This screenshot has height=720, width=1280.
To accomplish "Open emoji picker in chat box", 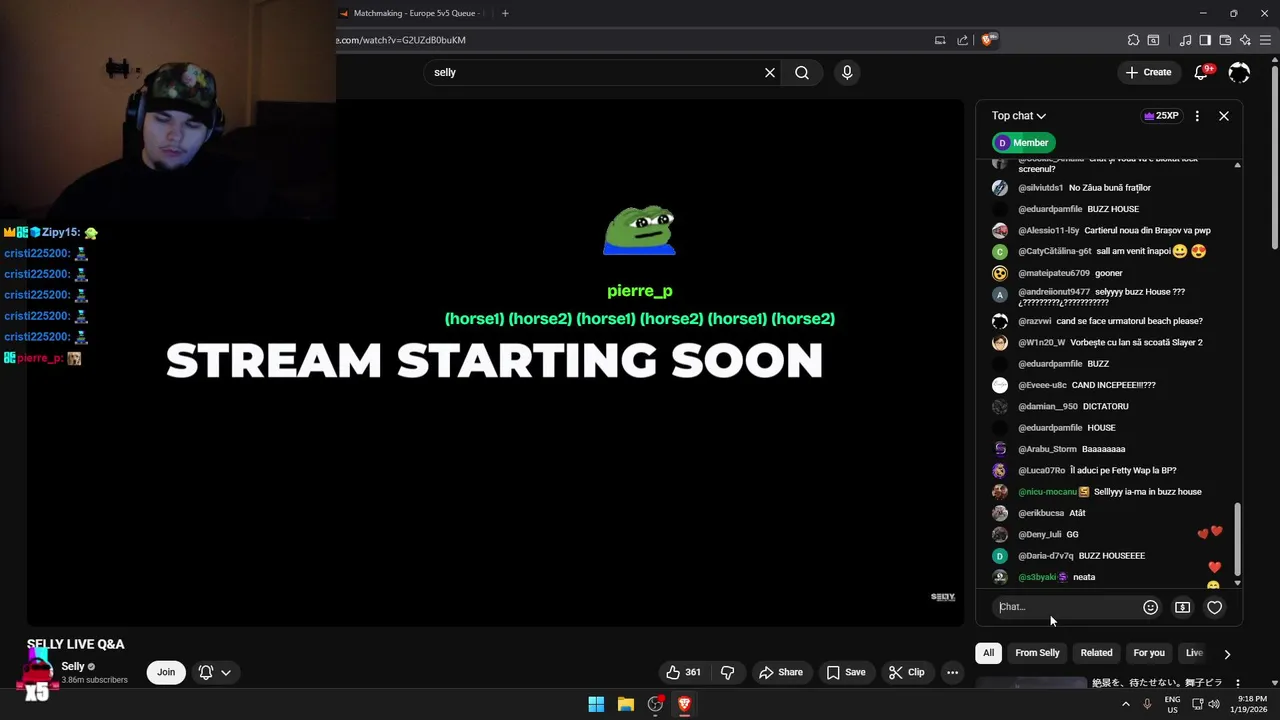I will pos(1151,607).
